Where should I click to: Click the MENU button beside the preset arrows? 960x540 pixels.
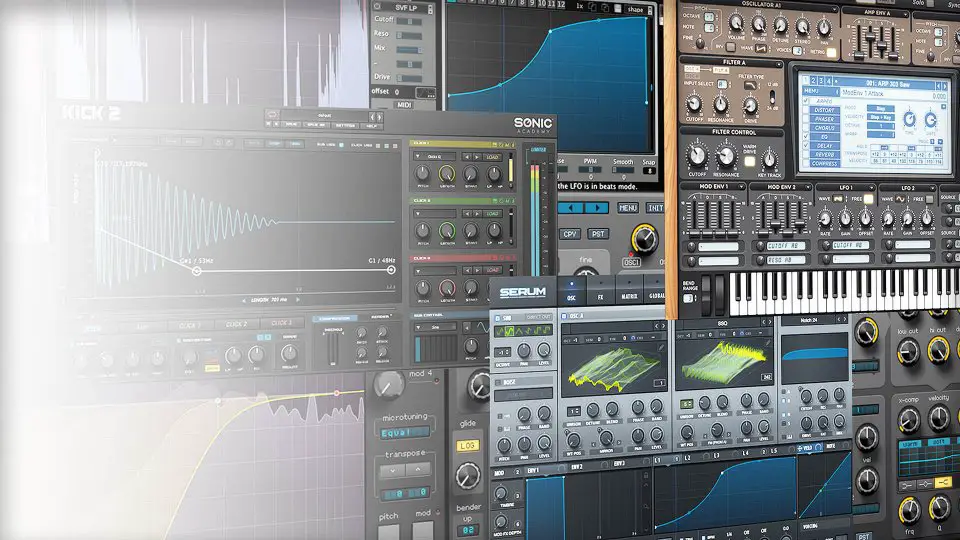click(628, 208)
